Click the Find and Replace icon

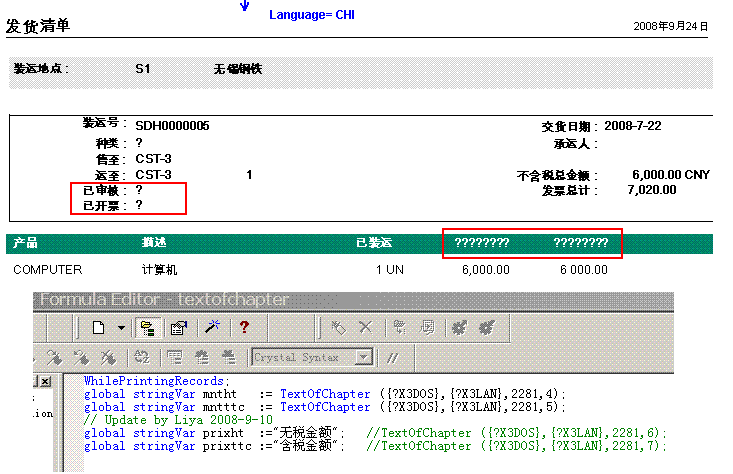click(141, 357)
